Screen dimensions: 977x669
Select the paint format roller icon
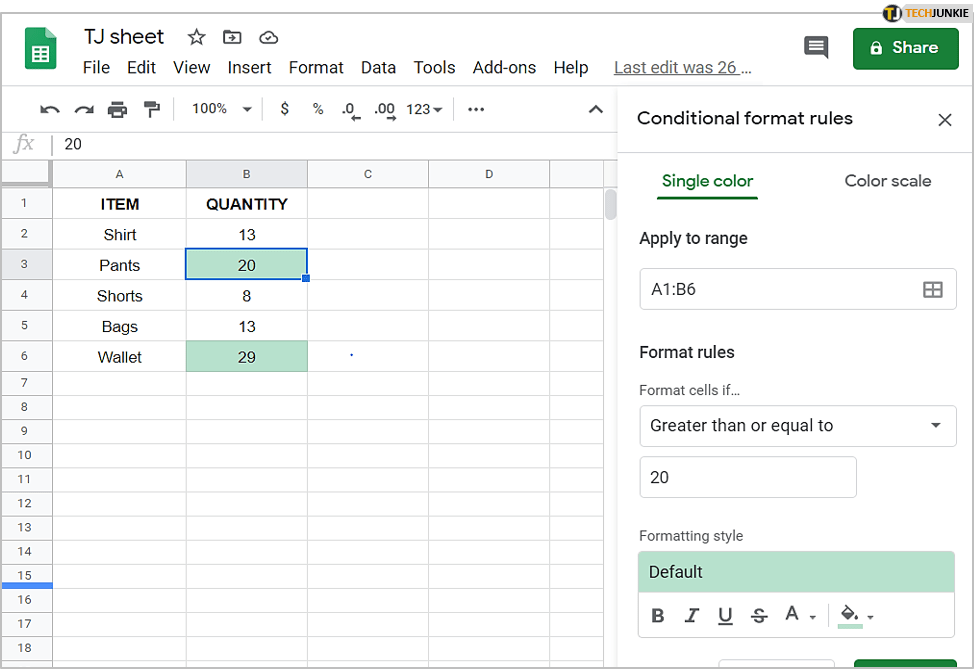point(151,109)
